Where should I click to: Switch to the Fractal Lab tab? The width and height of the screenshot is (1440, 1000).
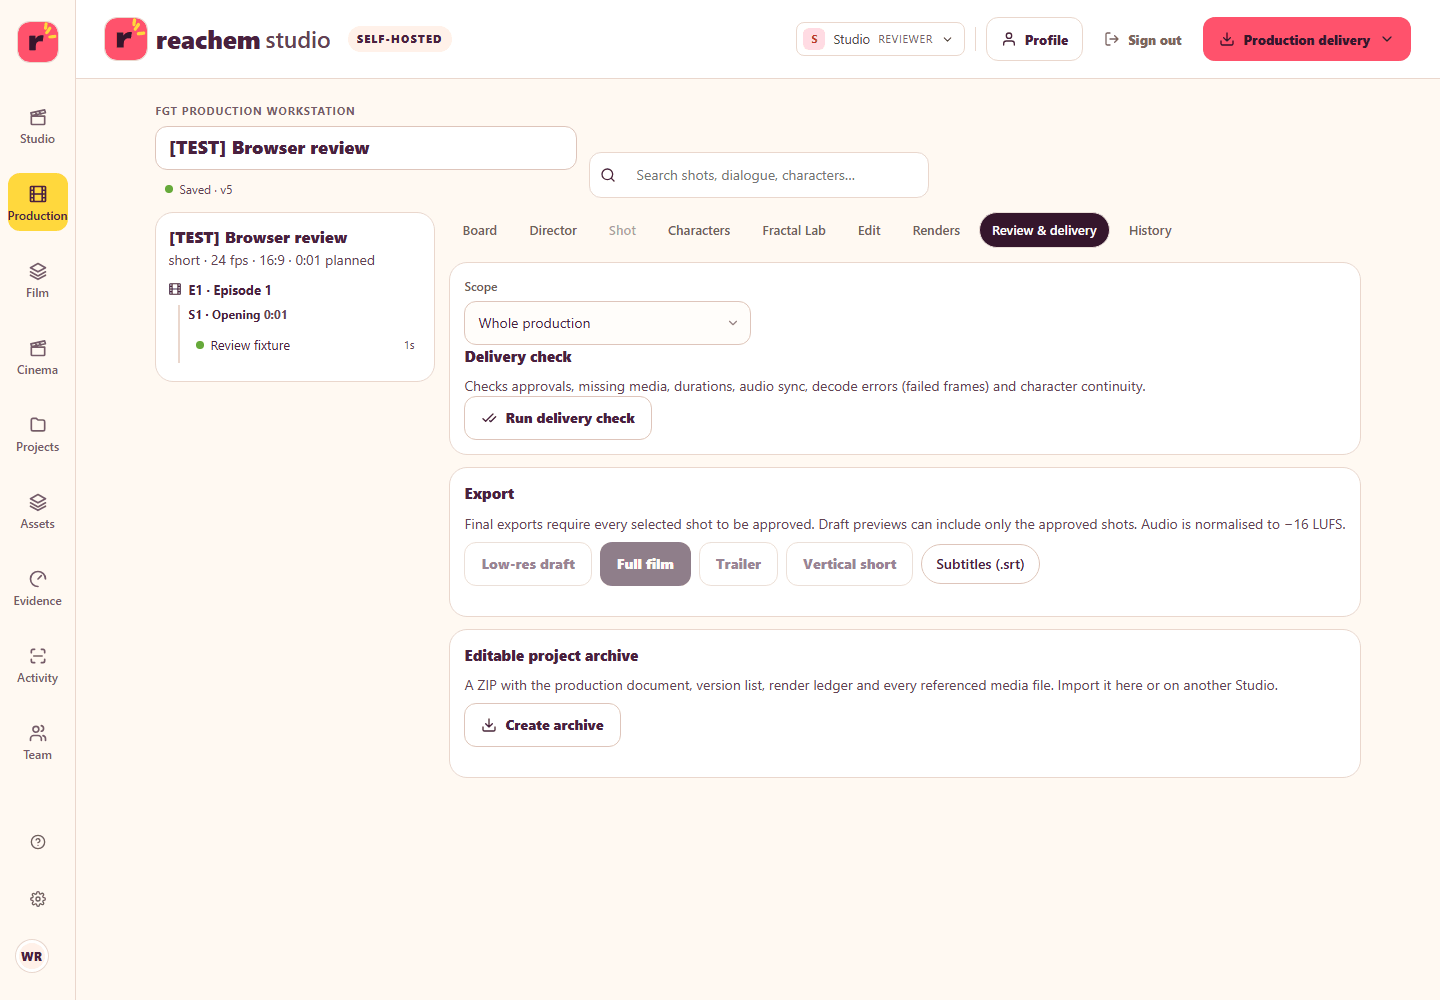(x=794, y=230)
